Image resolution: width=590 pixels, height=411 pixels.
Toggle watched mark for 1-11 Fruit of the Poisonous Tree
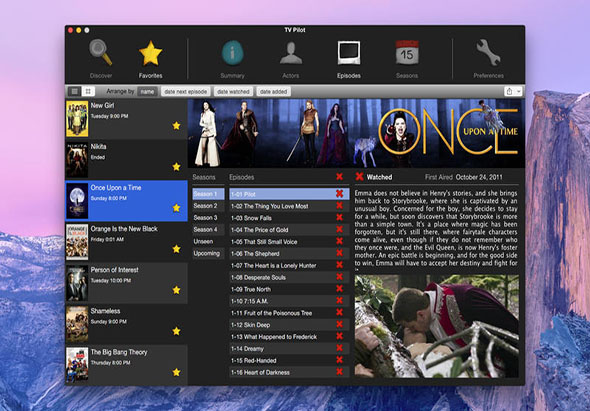tap(339, 312)
